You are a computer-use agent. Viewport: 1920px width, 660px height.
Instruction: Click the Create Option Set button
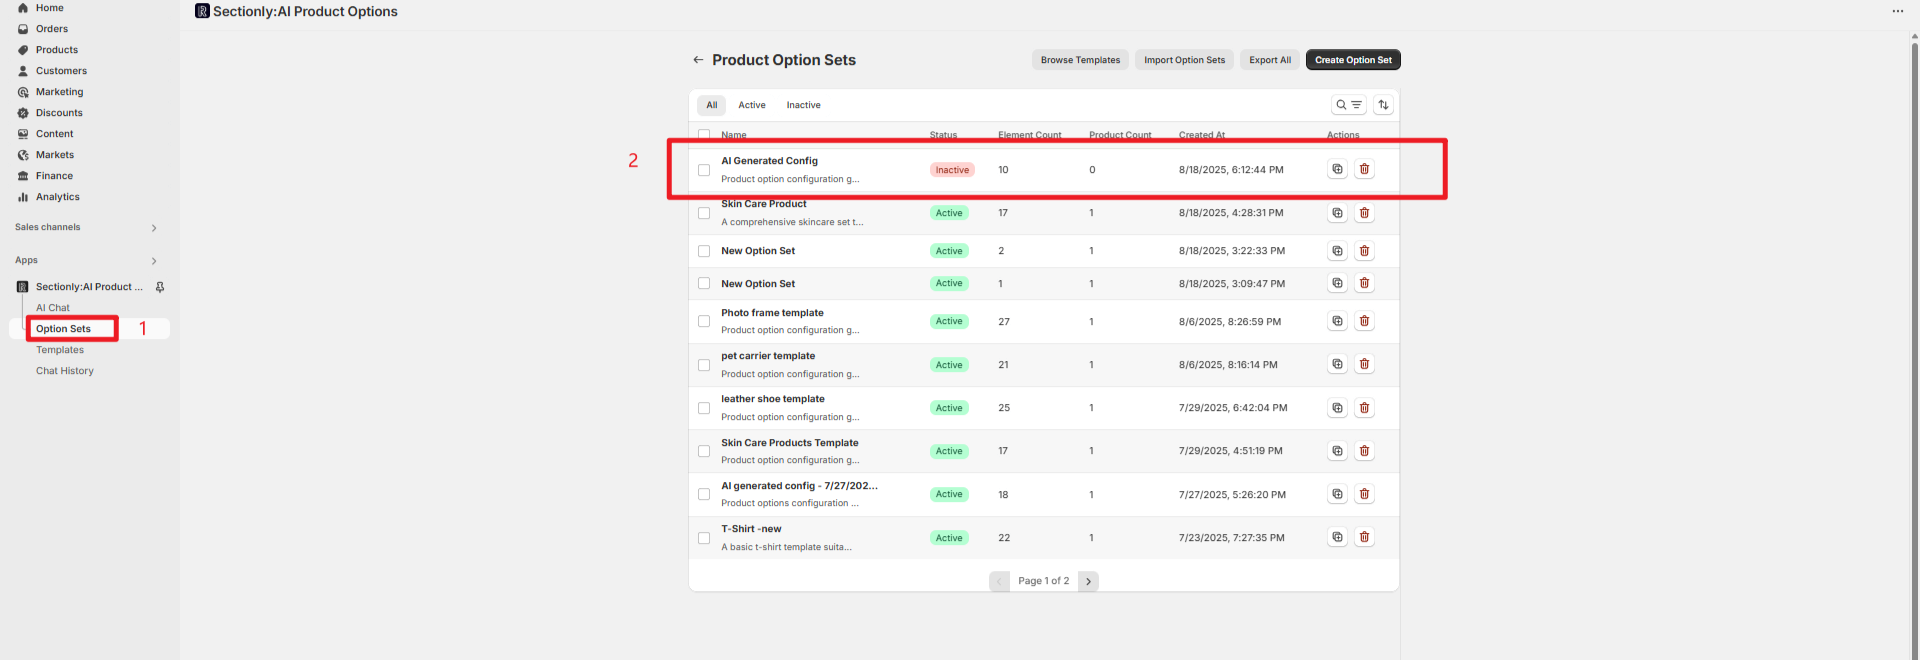1353,60
